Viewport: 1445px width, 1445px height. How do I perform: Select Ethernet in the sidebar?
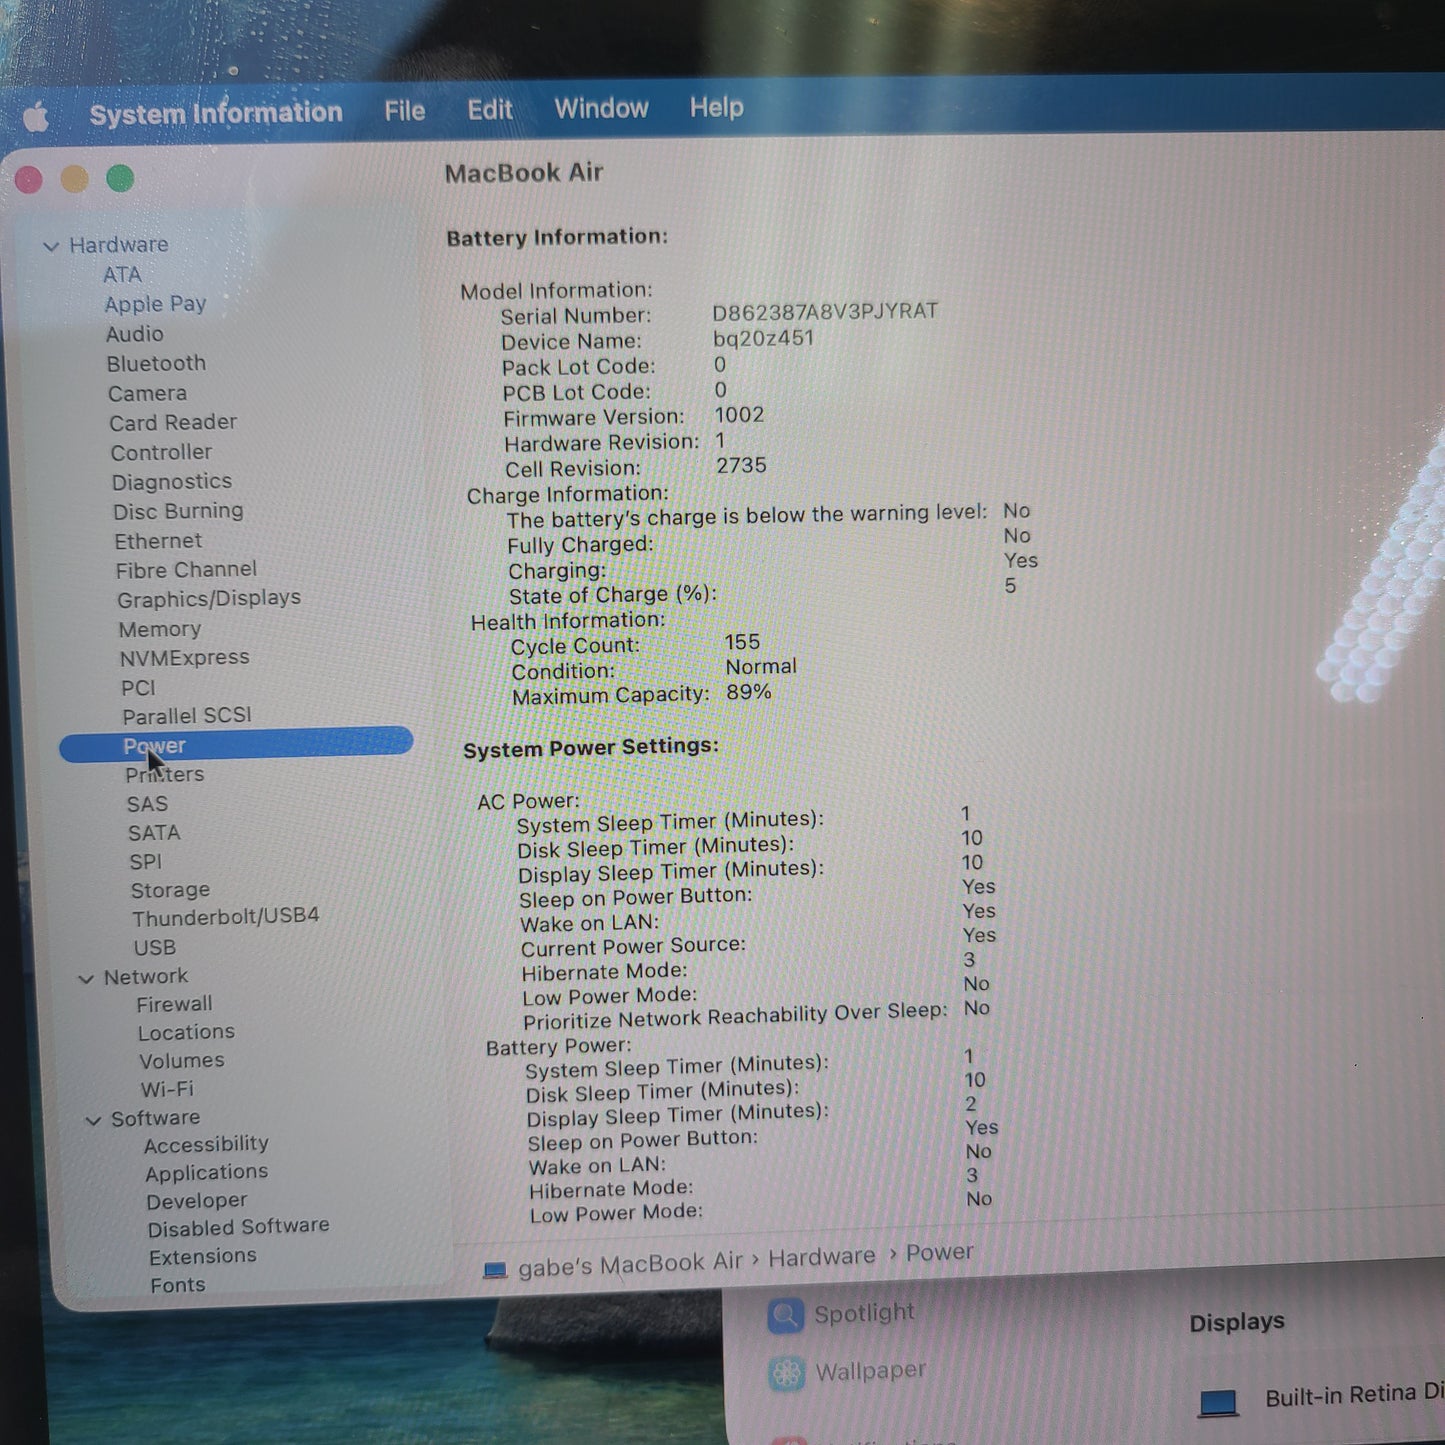pos(158,541)
